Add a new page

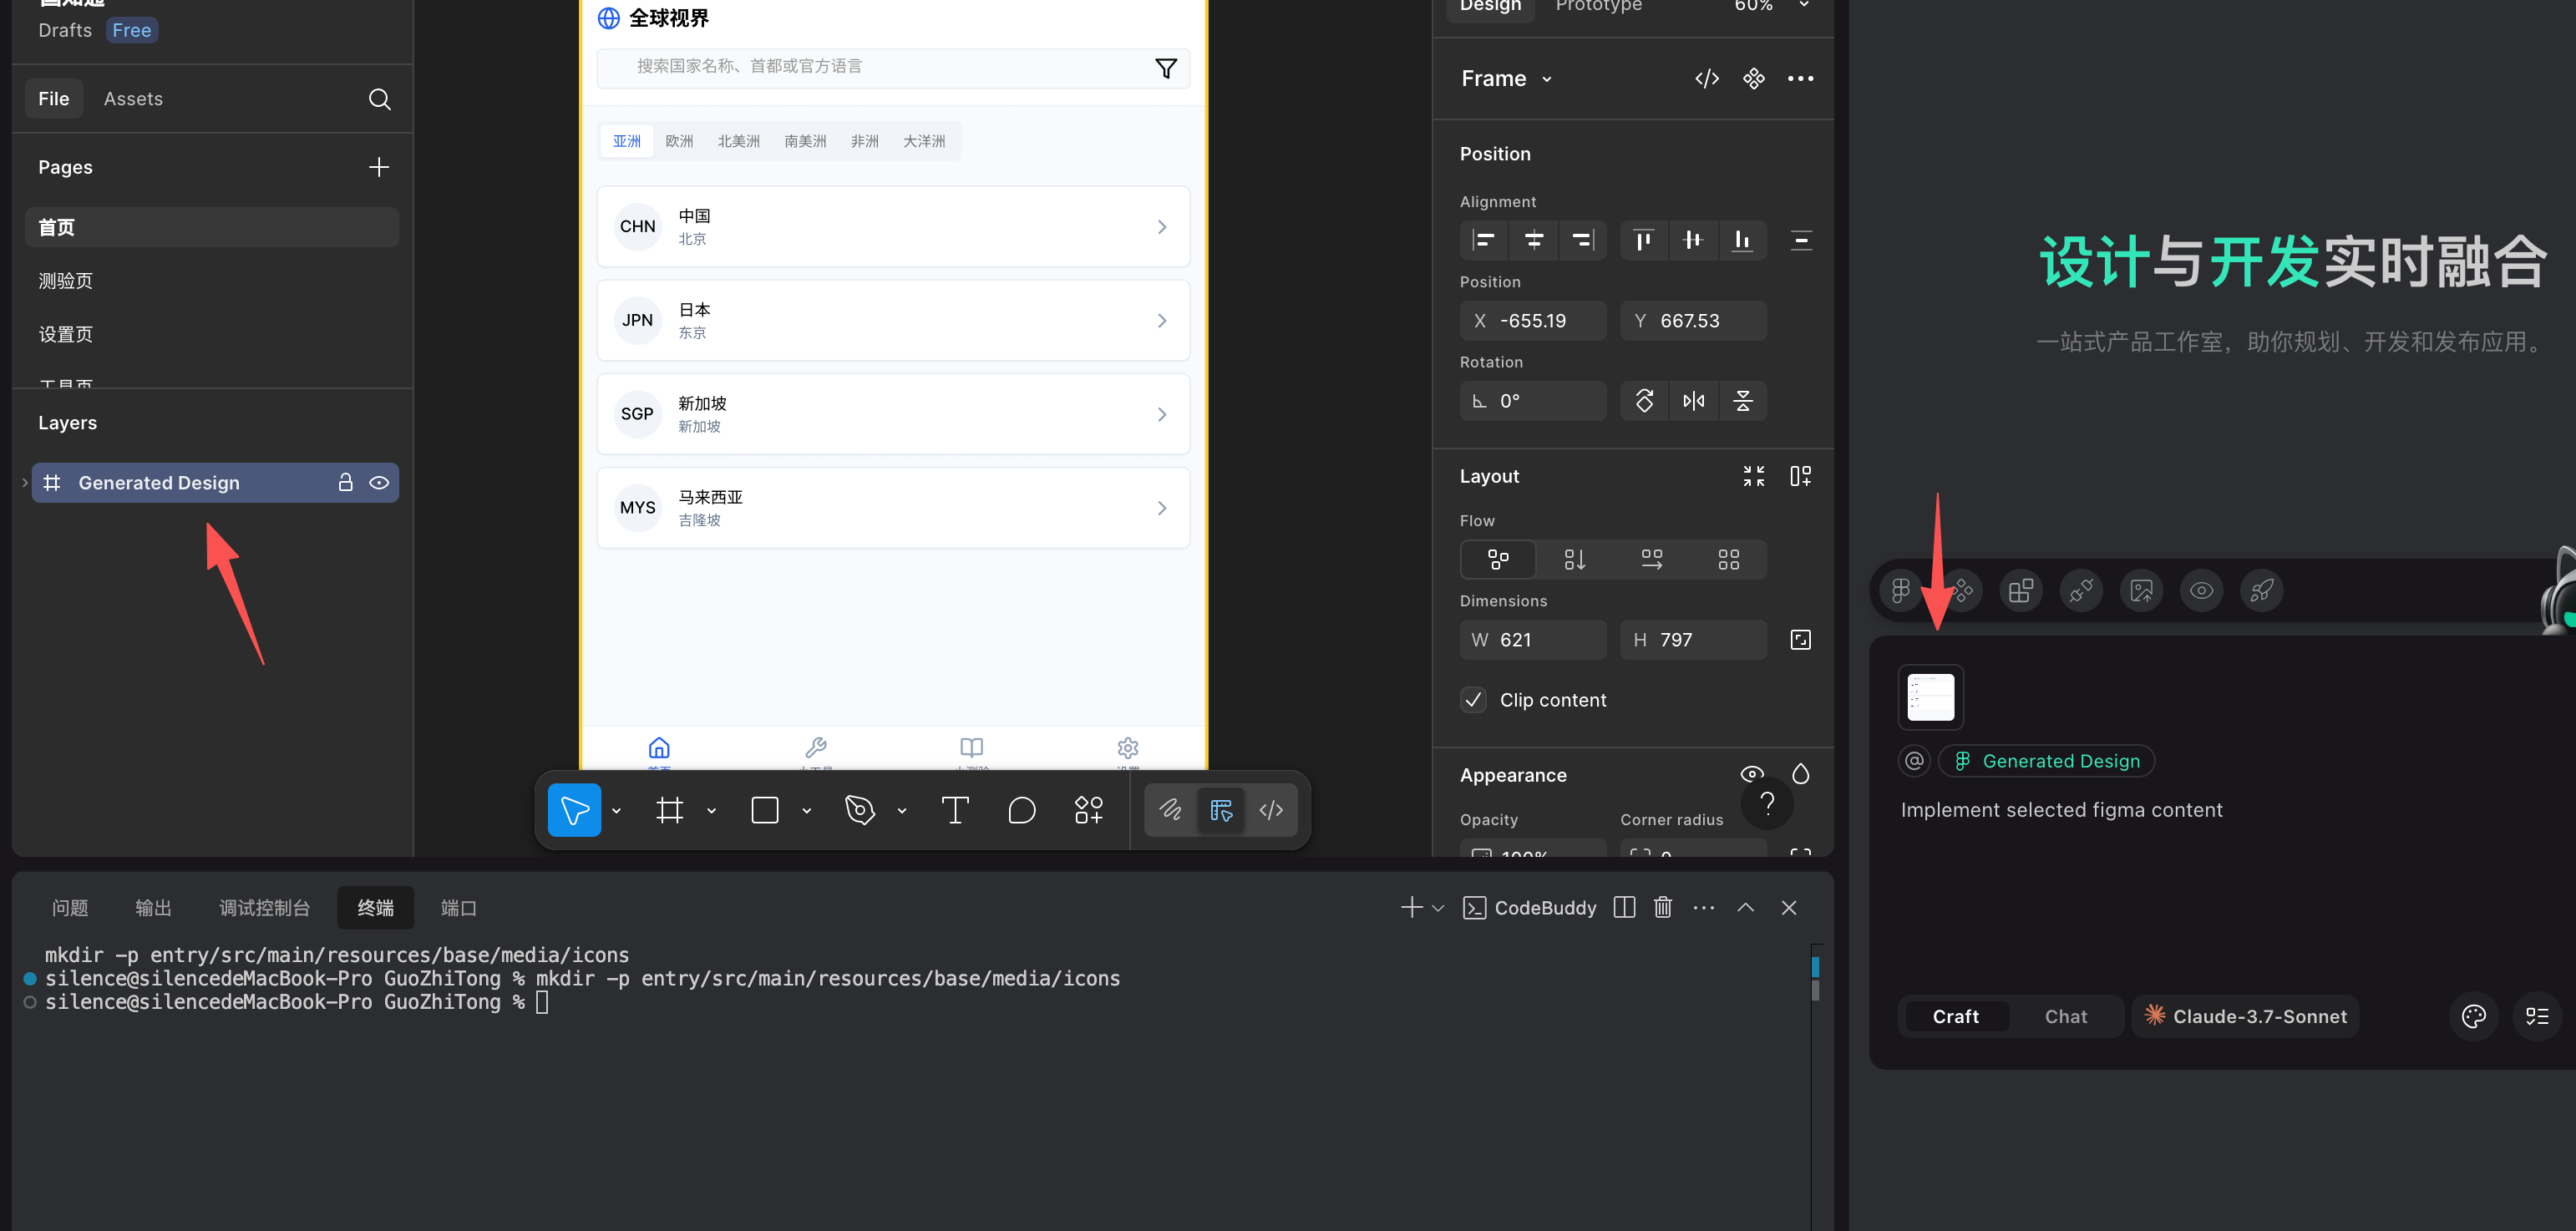coord(379,167)
